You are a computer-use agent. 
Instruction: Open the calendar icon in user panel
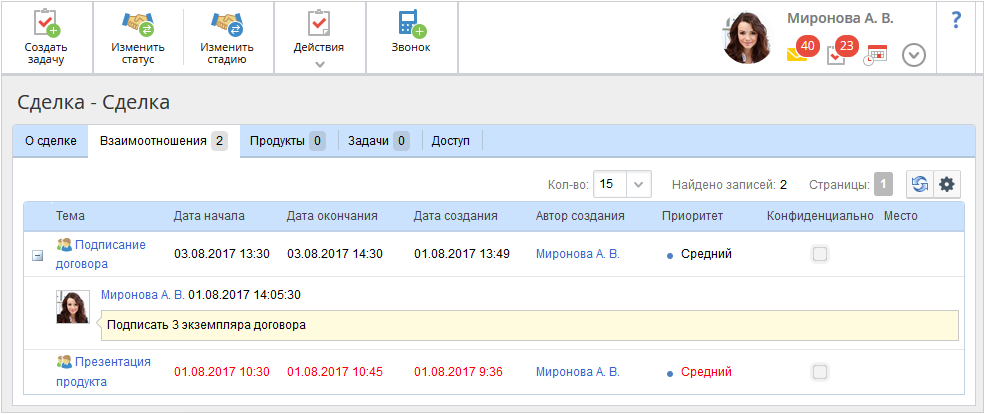[x=876, y=55]
